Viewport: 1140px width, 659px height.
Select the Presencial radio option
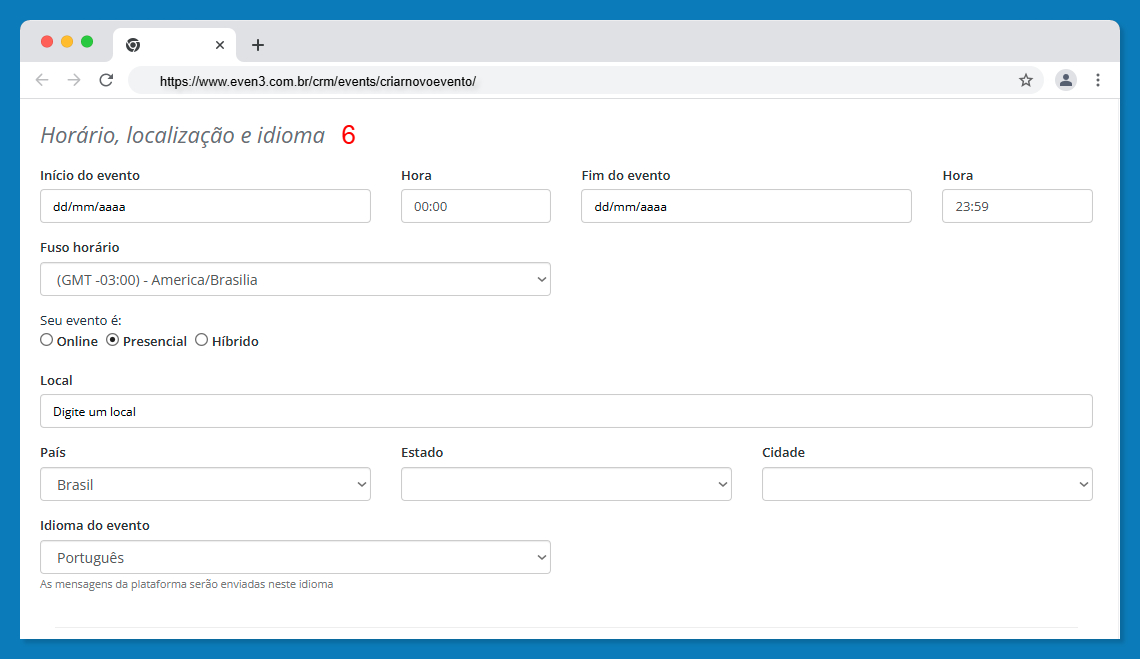coord(113,340)
